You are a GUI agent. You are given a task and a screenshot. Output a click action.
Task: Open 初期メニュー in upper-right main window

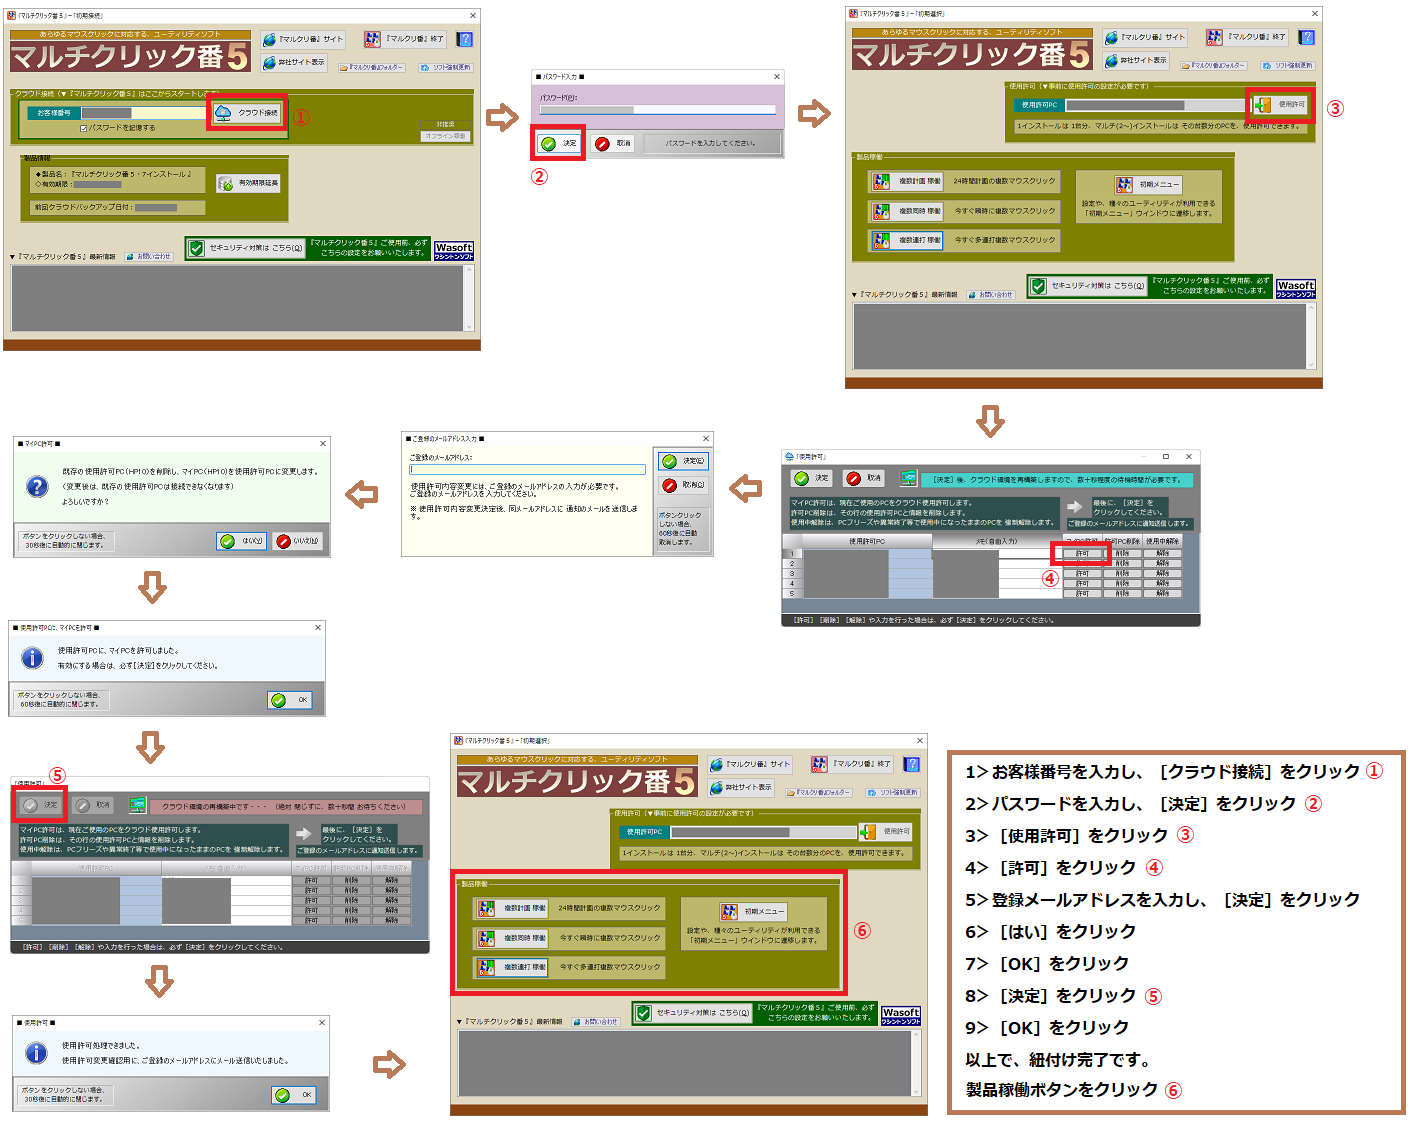[x=1148, y=185]
